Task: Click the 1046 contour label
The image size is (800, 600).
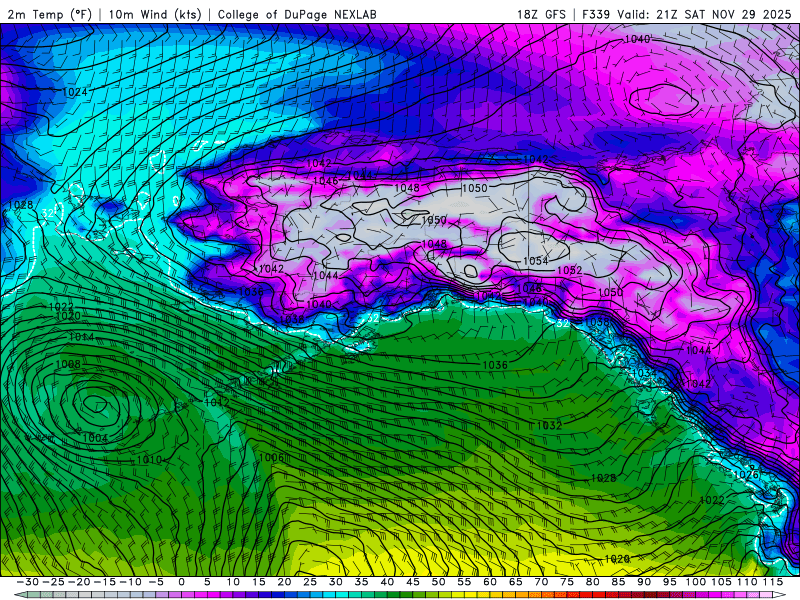Action: point(326,181)
